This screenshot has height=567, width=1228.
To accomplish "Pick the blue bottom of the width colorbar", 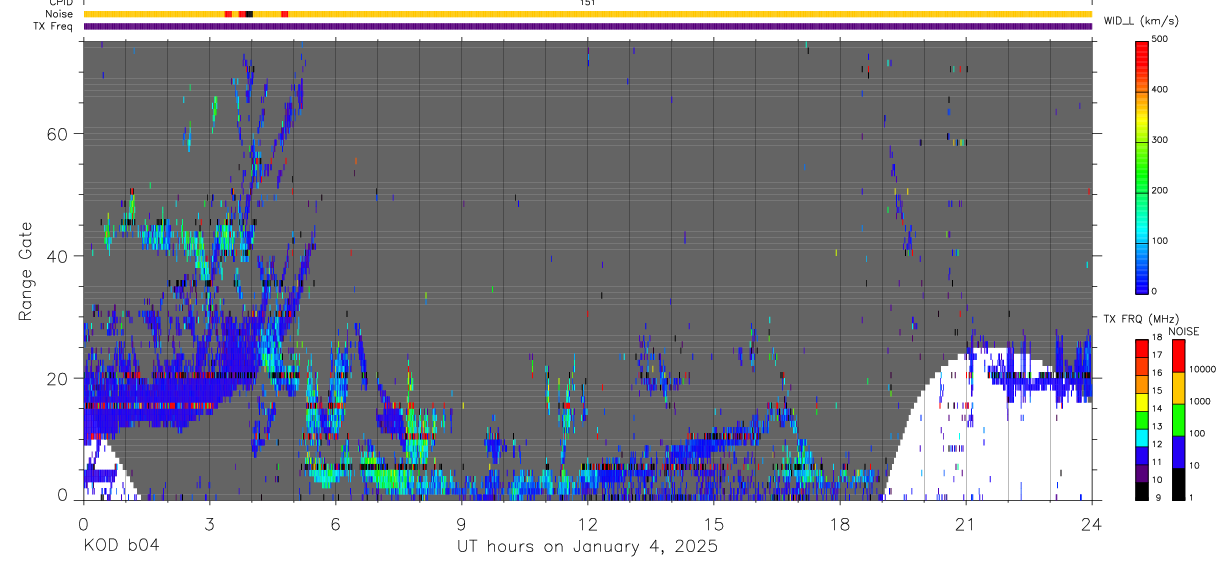I will pyautogui.click(x=1142, y=278).
